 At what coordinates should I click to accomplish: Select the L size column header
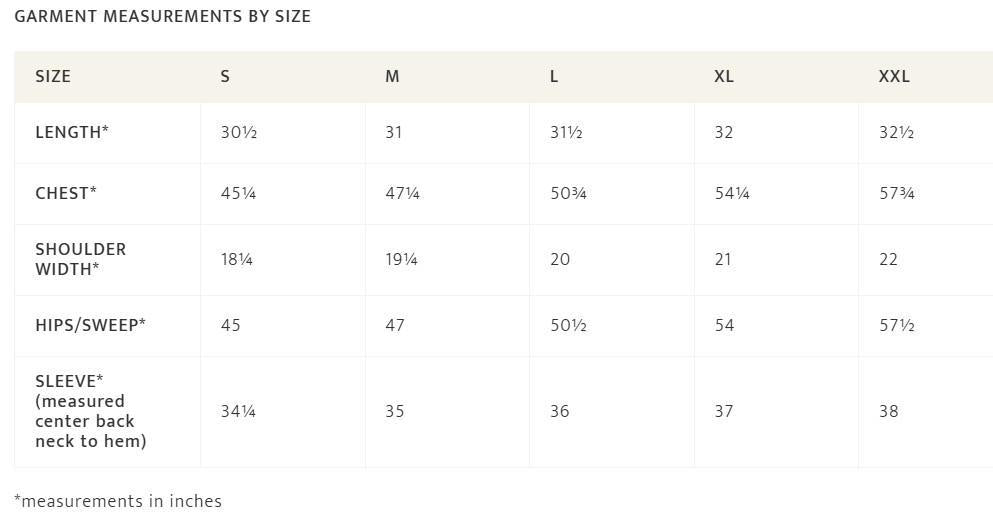pos(554,77)
